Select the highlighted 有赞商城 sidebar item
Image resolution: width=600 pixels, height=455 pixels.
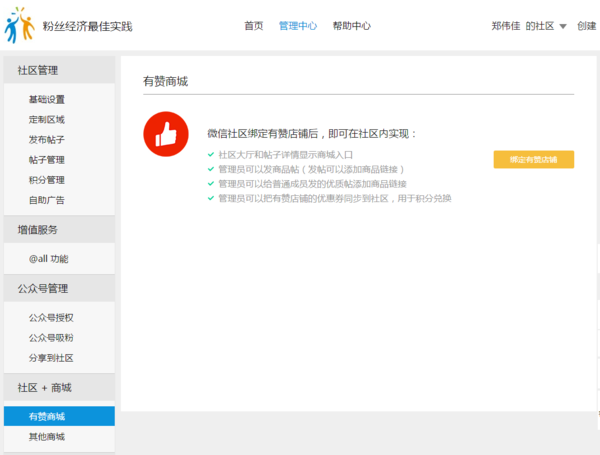click(59, 416)
